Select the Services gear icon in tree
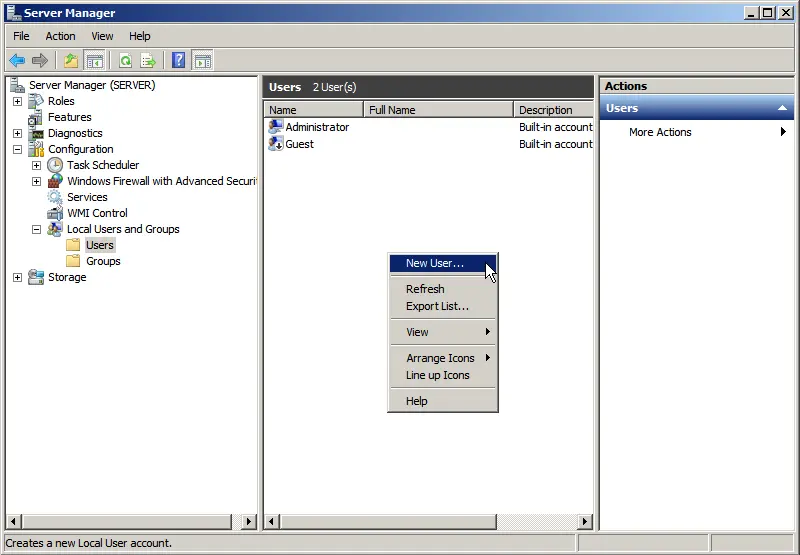 point(55,197)
